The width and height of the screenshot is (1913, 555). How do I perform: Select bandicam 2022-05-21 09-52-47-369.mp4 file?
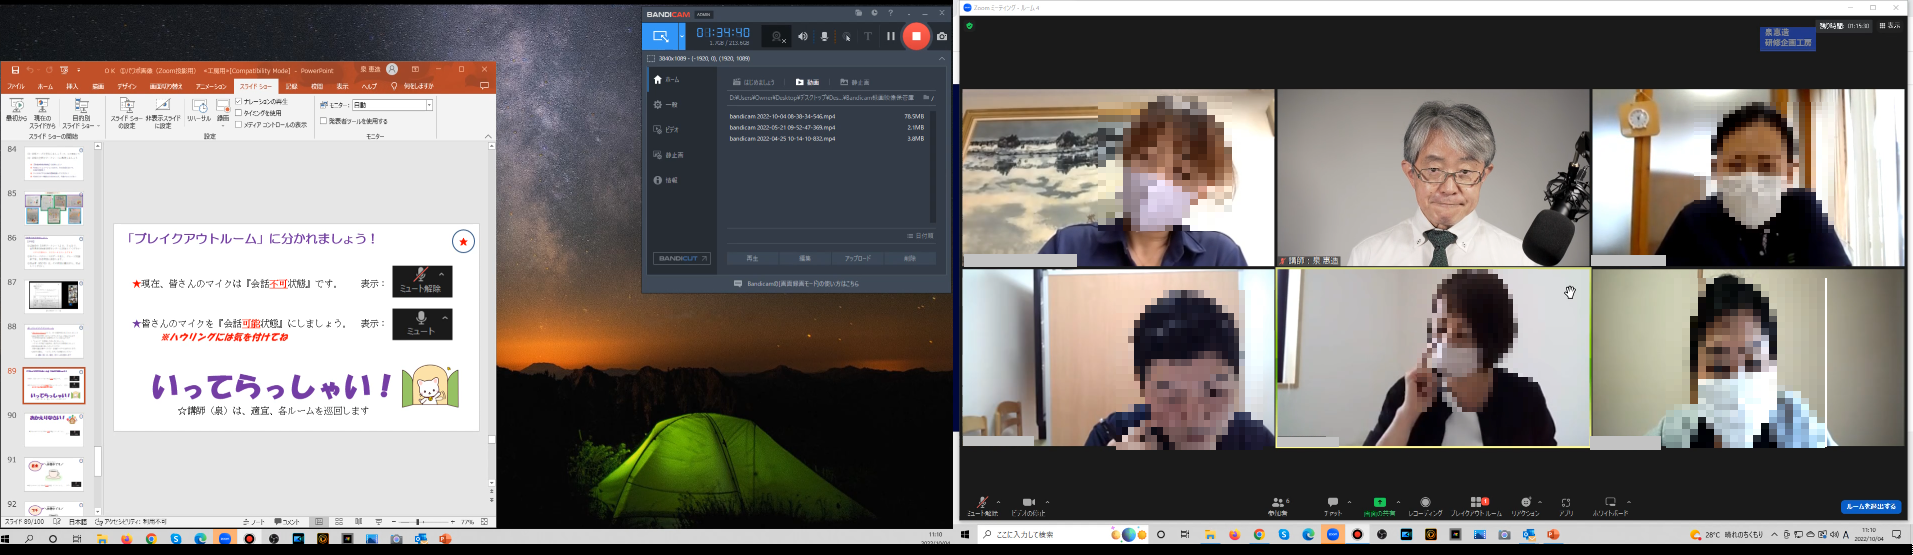(826, 128)
